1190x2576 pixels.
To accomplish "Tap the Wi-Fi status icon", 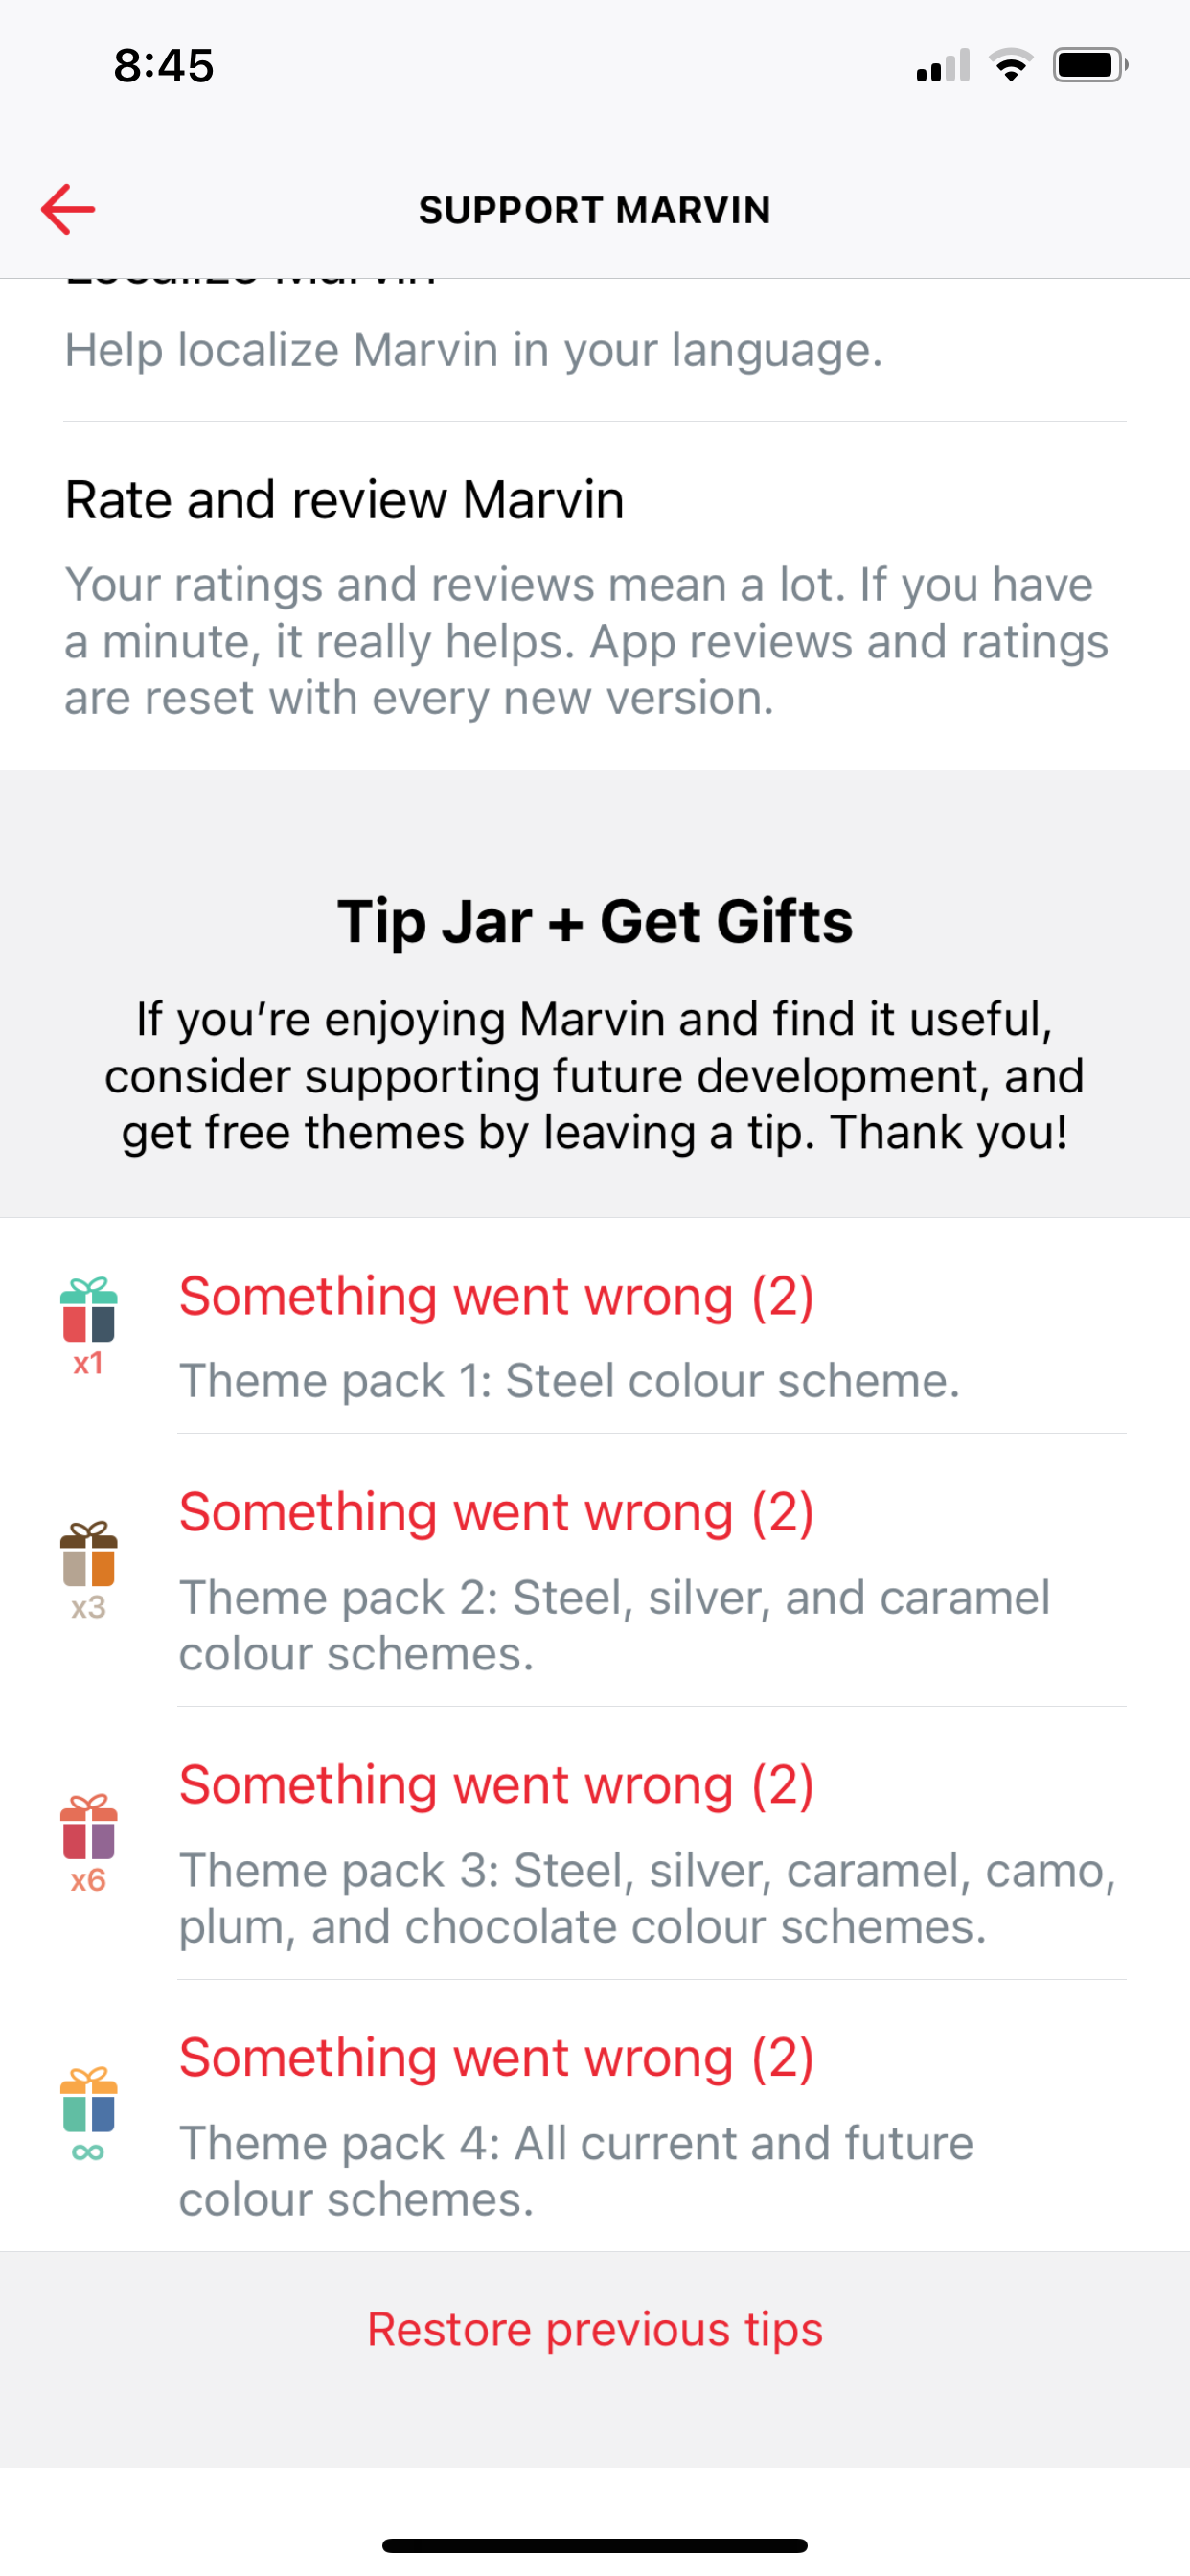I will pos(1011,66).
